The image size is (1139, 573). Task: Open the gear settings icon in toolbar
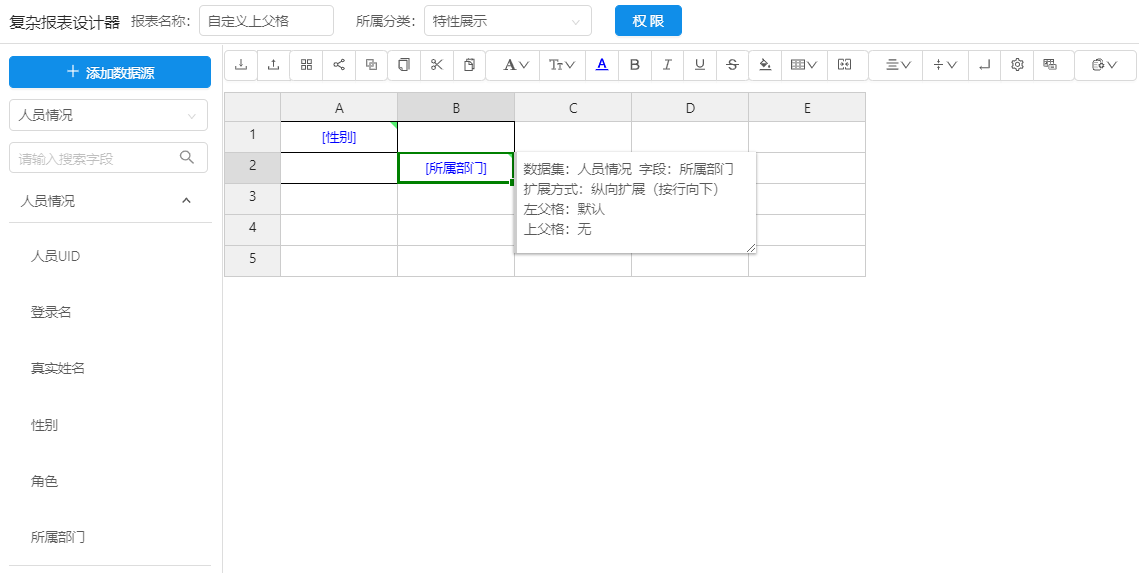(1017, 65)
